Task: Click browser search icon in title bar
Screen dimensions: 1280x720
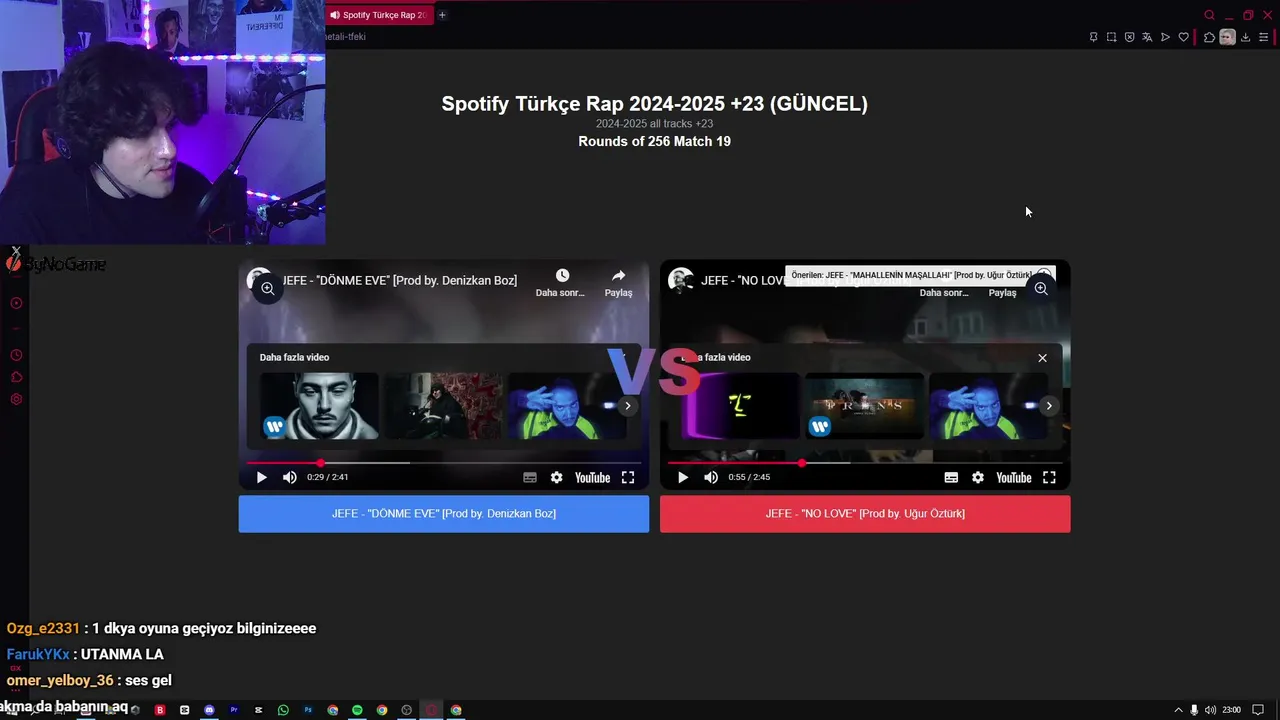Action: point(1209,15)
